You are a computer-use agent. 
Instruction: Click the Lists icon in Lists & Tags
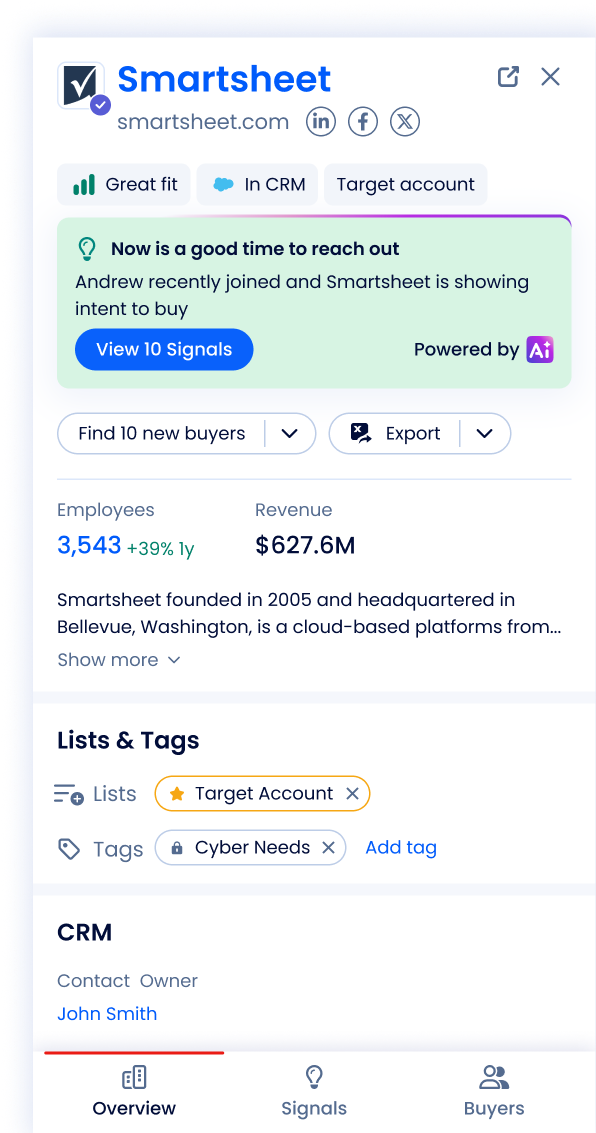[x=67, y=792]
